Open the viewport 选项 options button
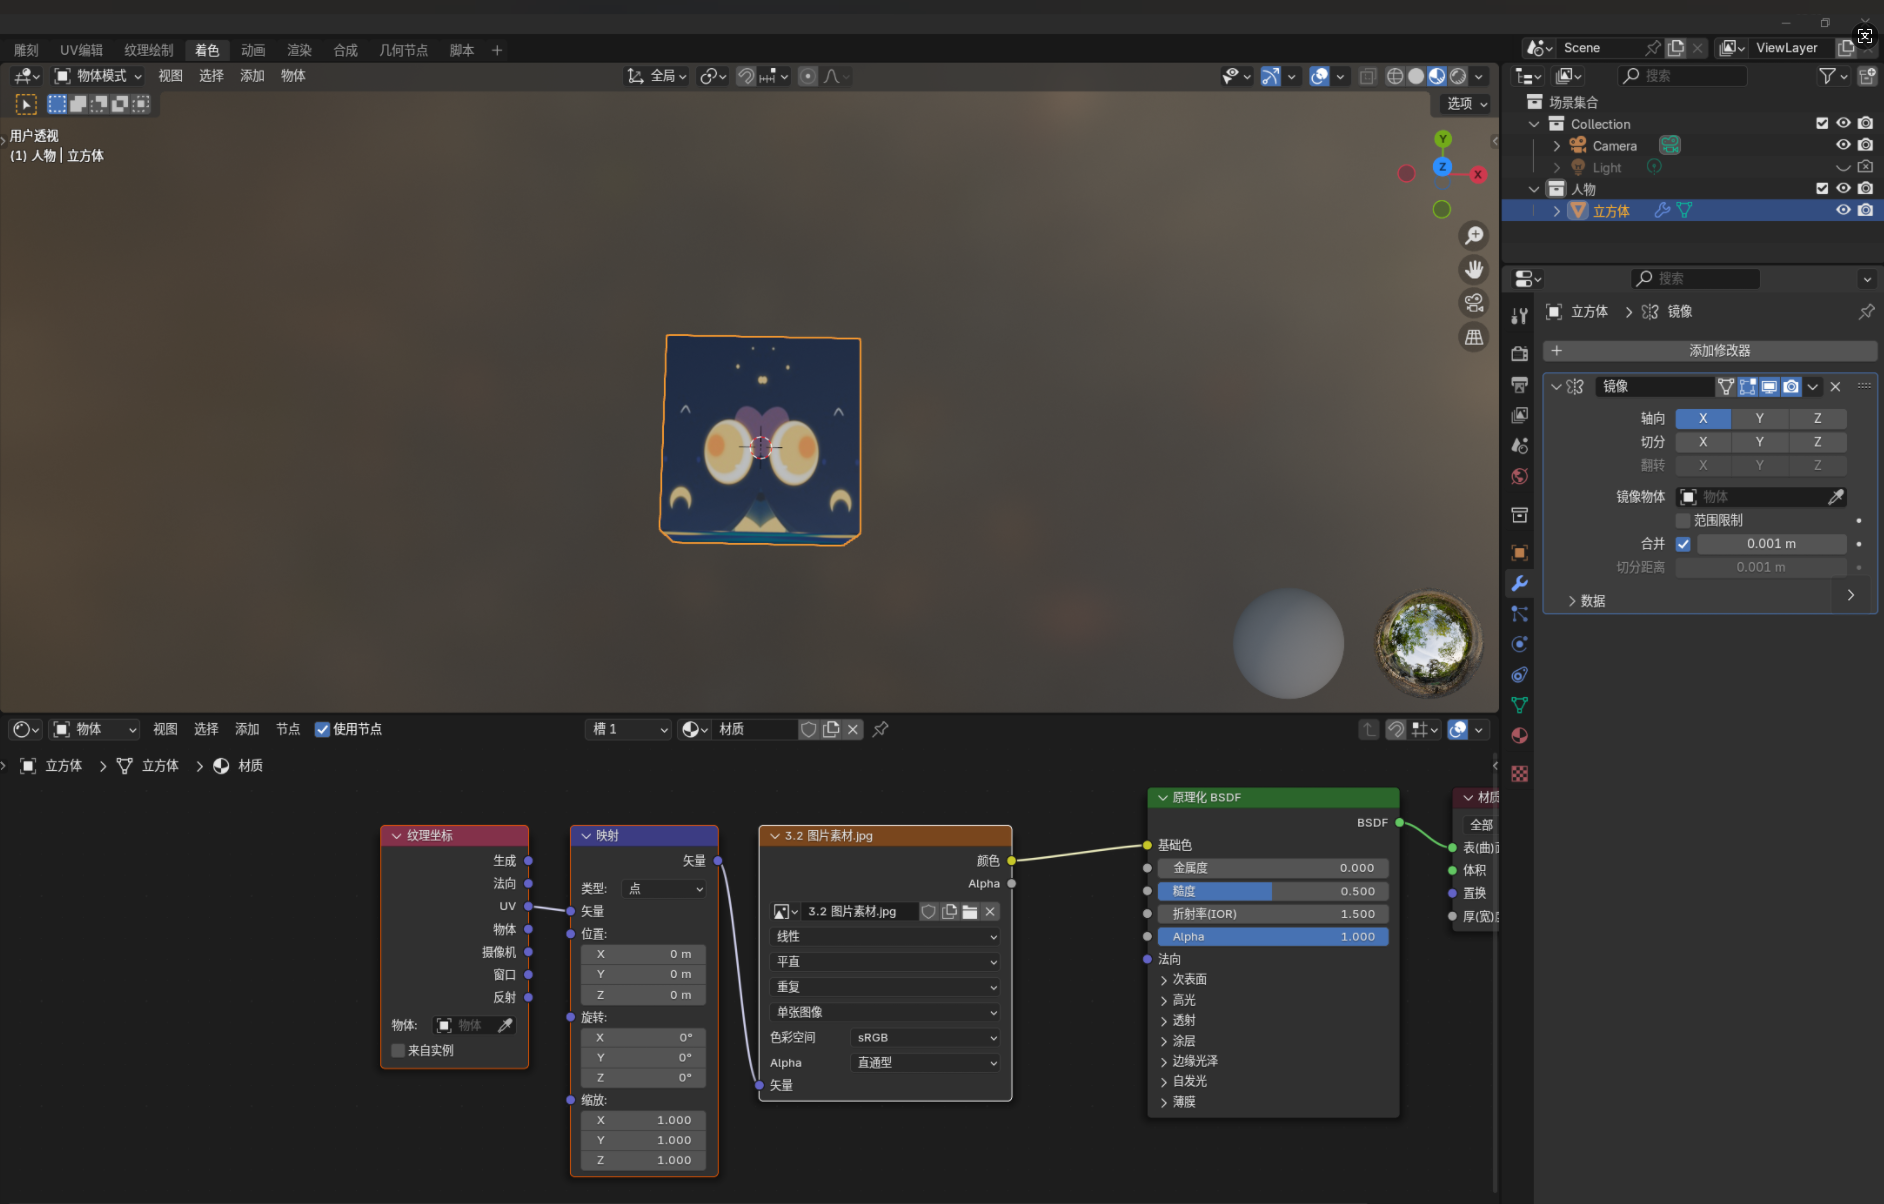The height and width of the screenshot is (1204, 1884). 1467,104
